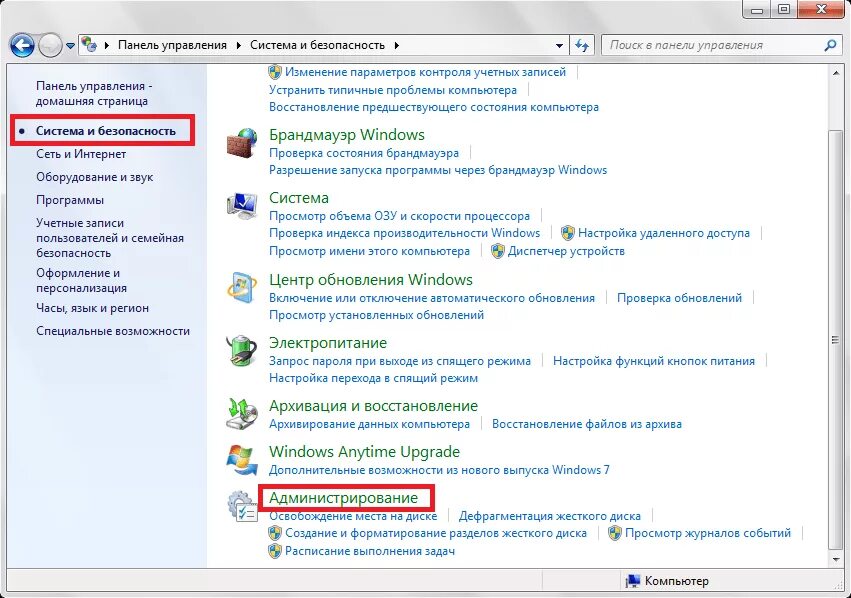The width and height of the screenshot is (851, 598).
Task: Click the System computer monitor icon
Action: pyautogui.click(x=242, y=206)
